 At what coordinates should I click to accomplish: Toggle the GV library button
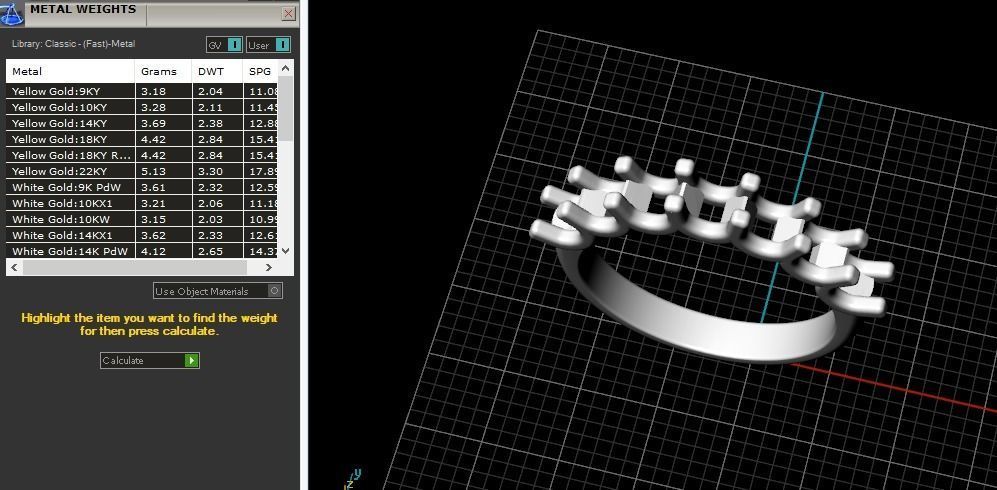224,45
